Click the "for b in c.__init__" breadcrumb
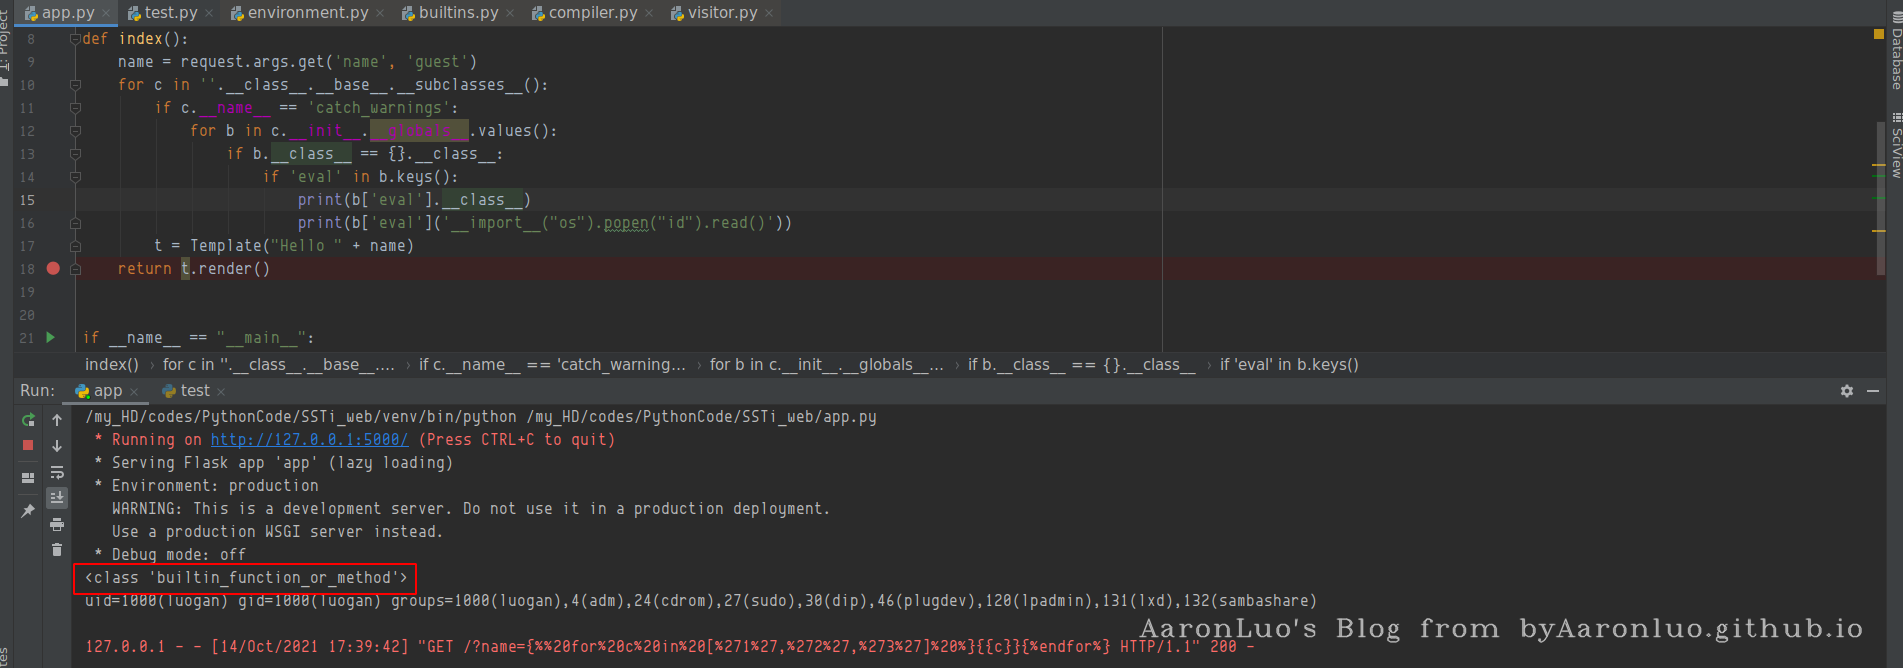Image resolution: width=1903 pixels, height=668 pixels. [827, 365]
